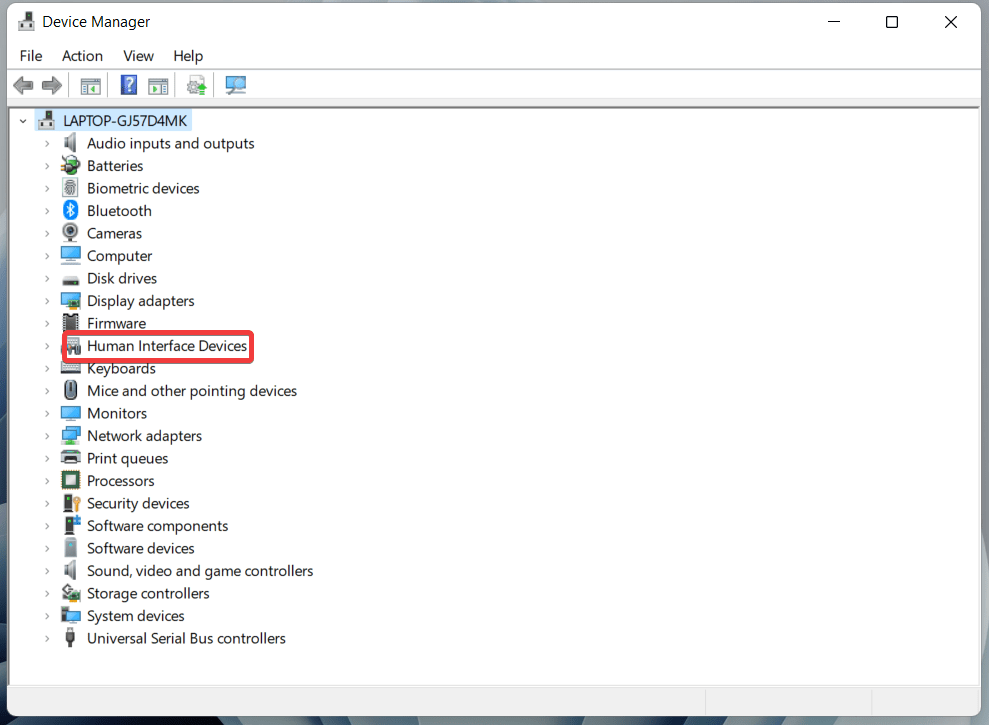Open the File menu
Image resolution: width=989 pixels, height=725 pixels.
pyautogui.click(x=31, y=56)
